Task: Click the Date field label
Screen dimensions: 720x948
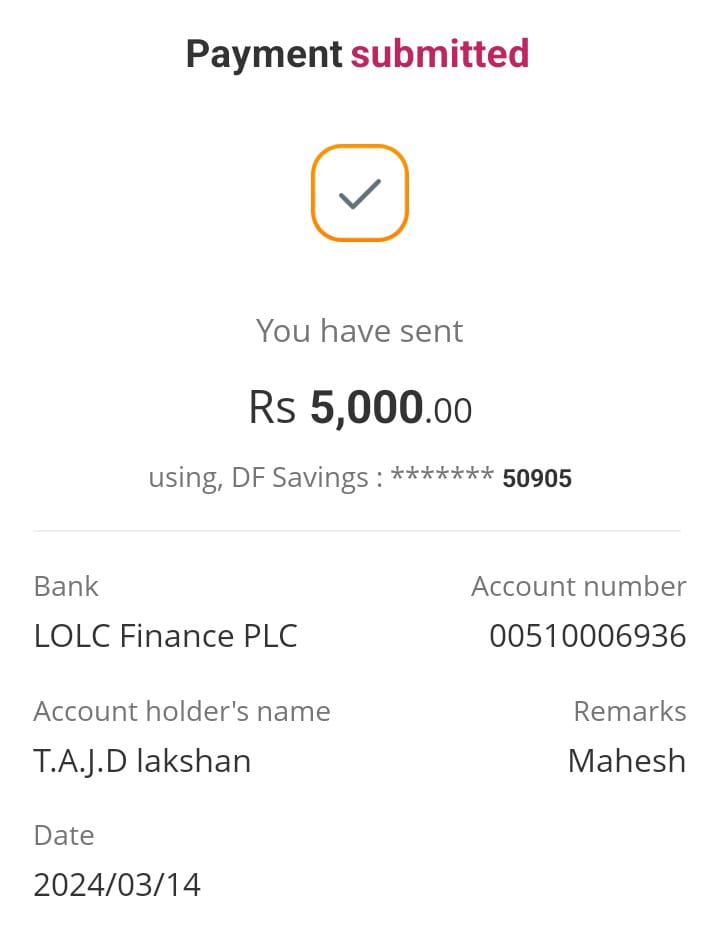Action: tap(64, 835)
